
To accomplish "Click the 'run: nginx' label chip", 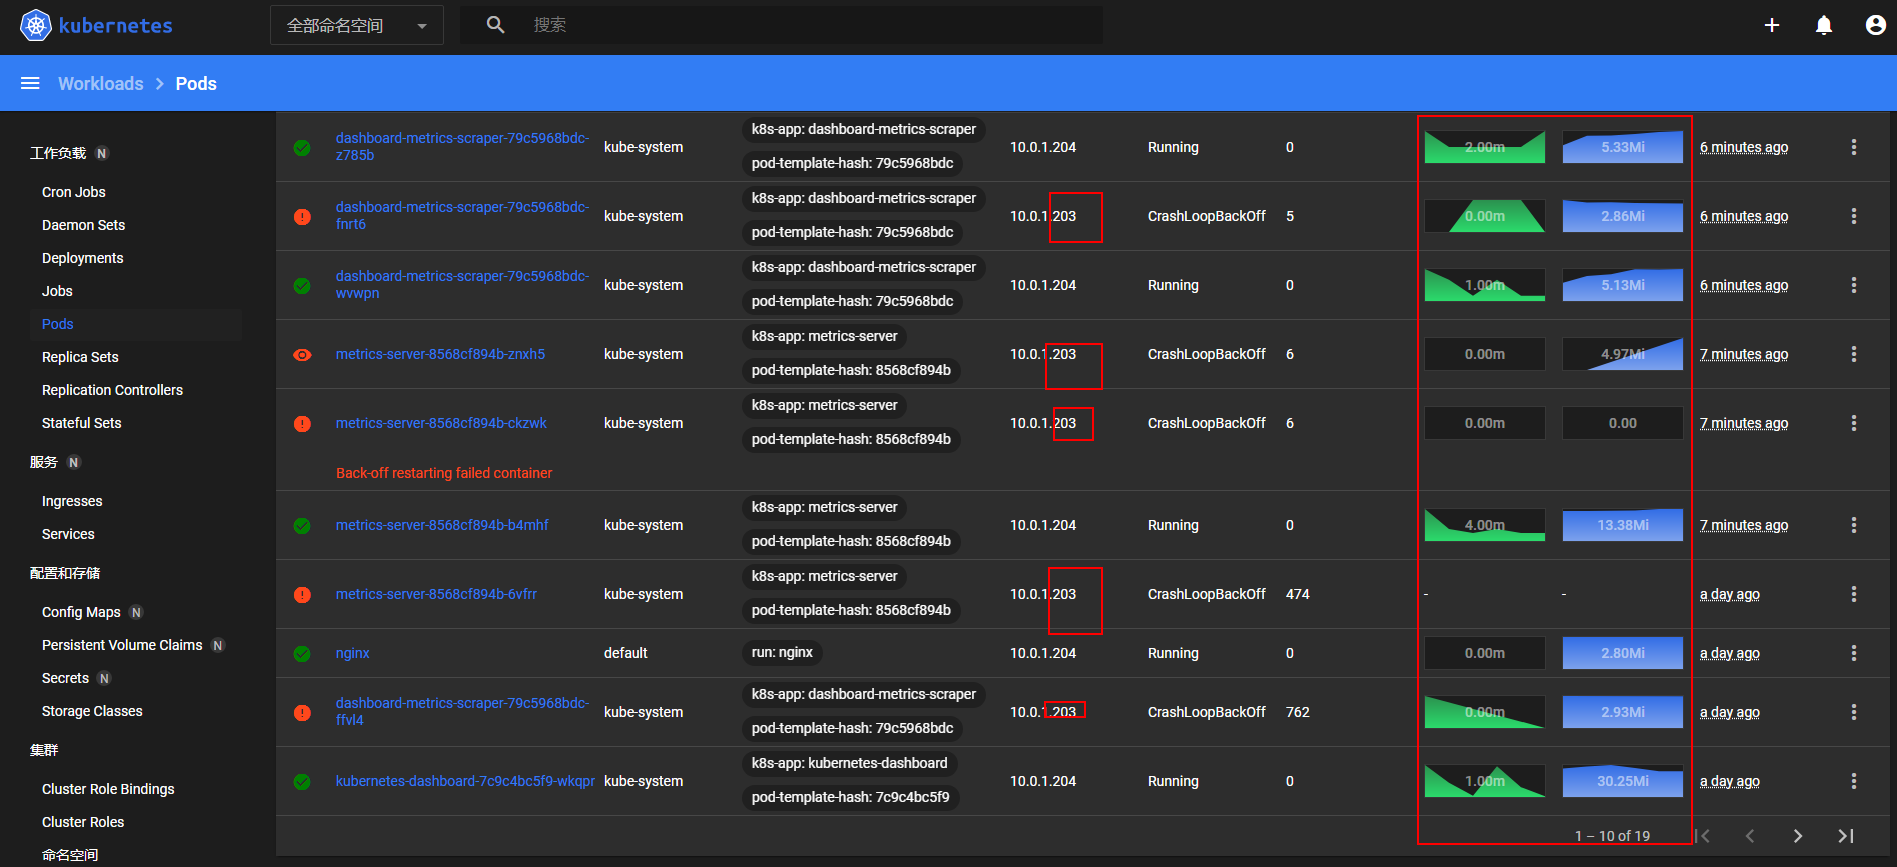I will tap(782, 653).
